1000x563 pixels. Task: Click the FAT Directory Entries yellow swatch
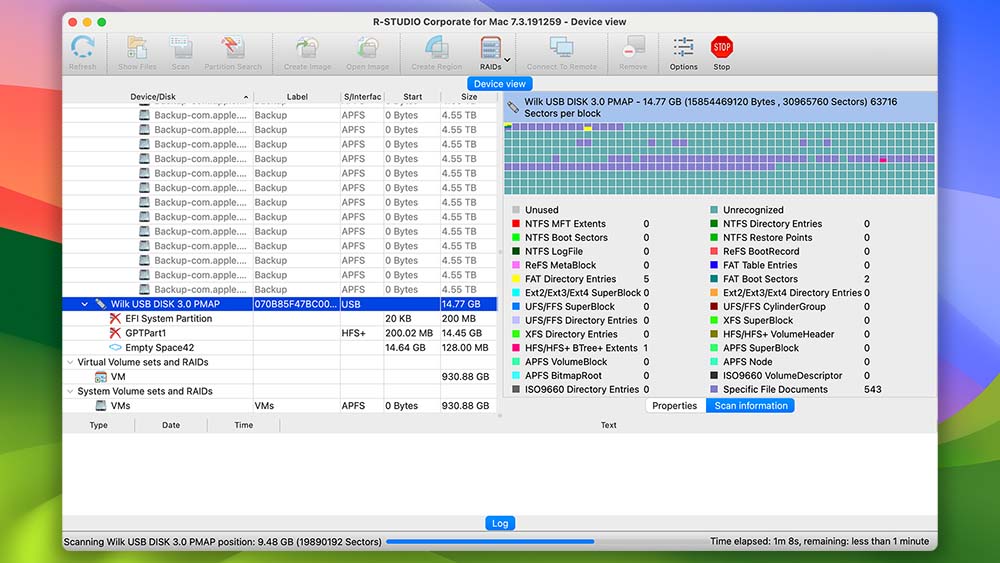(x=516, y=279)
